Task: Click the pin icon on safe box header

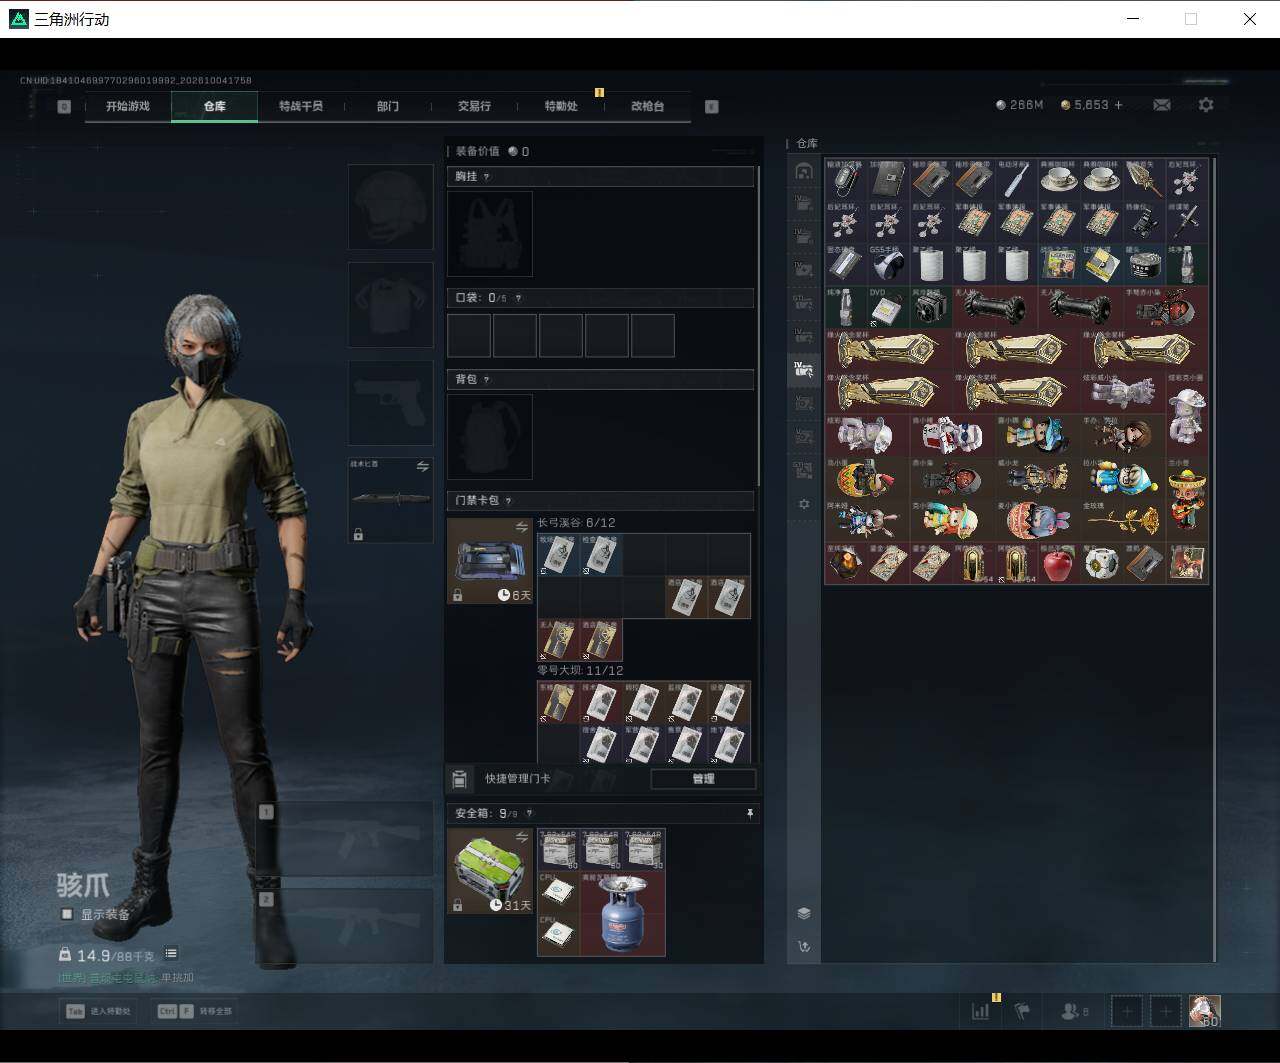Action: coord(750,814)
